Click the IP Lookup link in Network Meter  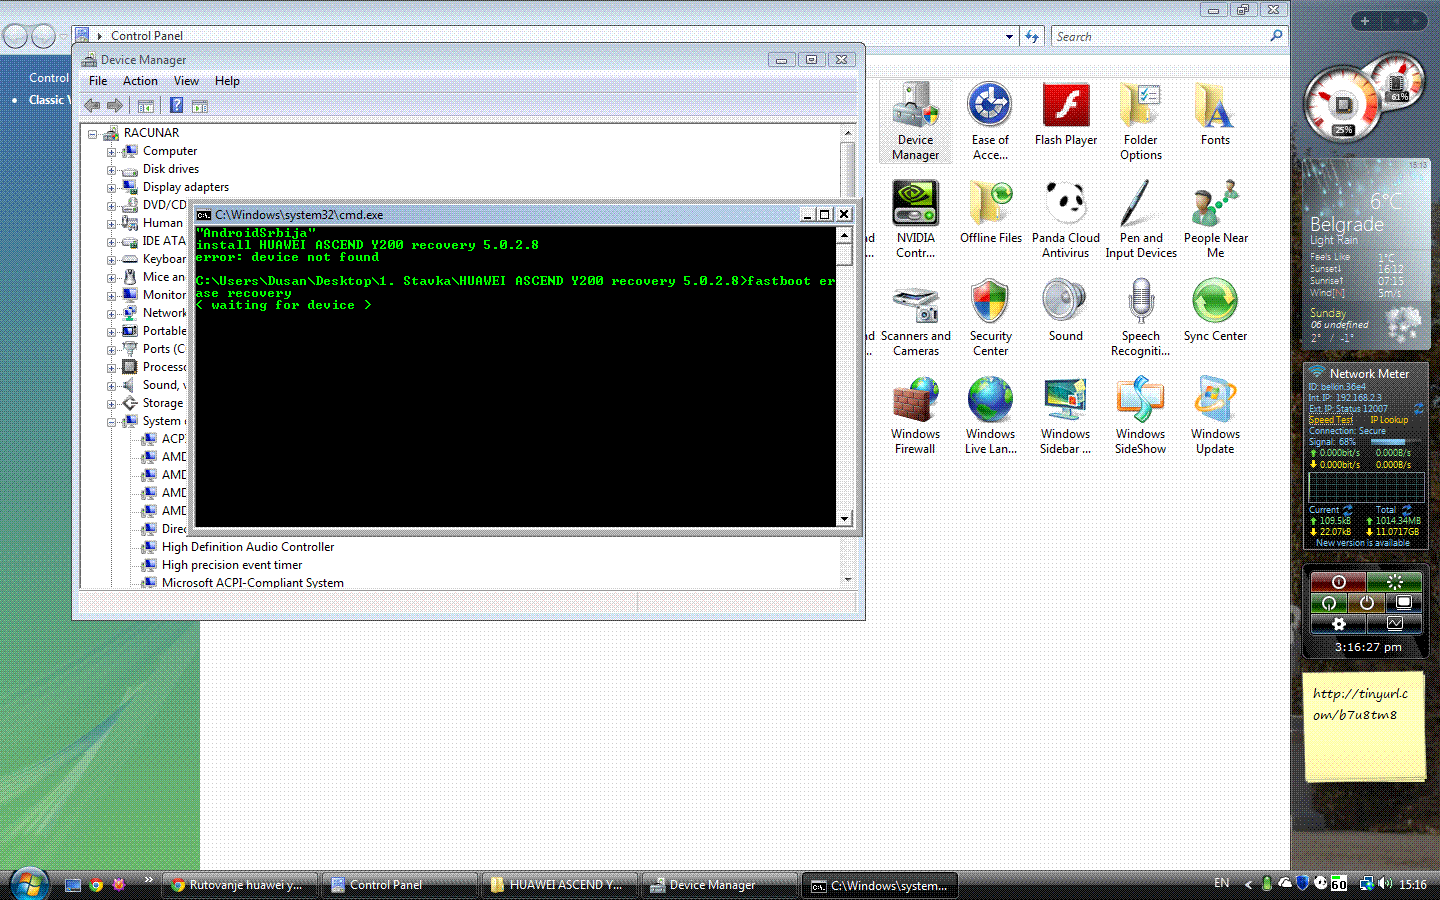point(1389,420)
